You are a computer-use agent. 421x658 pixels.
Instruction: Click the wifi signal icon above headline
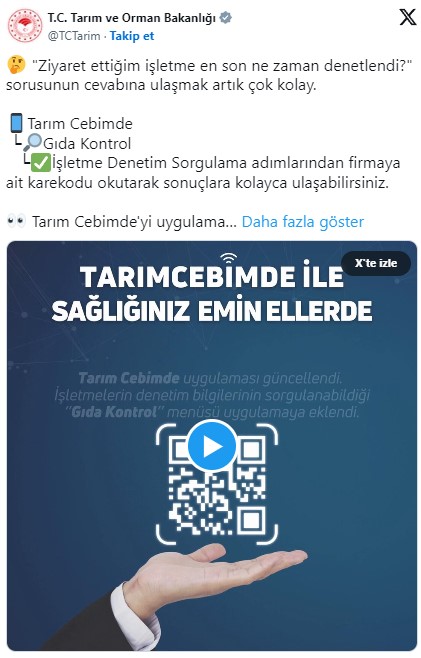pos(229,258)
